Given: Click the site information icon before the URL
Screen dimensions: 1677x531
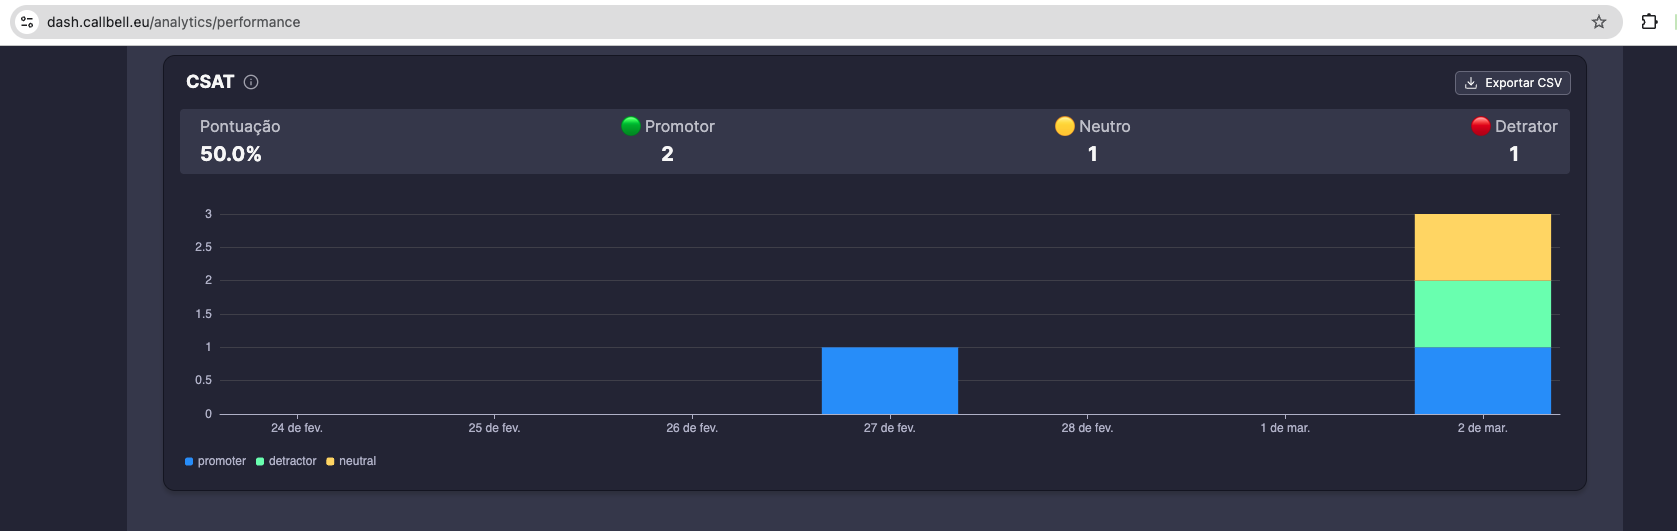Looking at the screenshot, I should [x=27, y=22].
